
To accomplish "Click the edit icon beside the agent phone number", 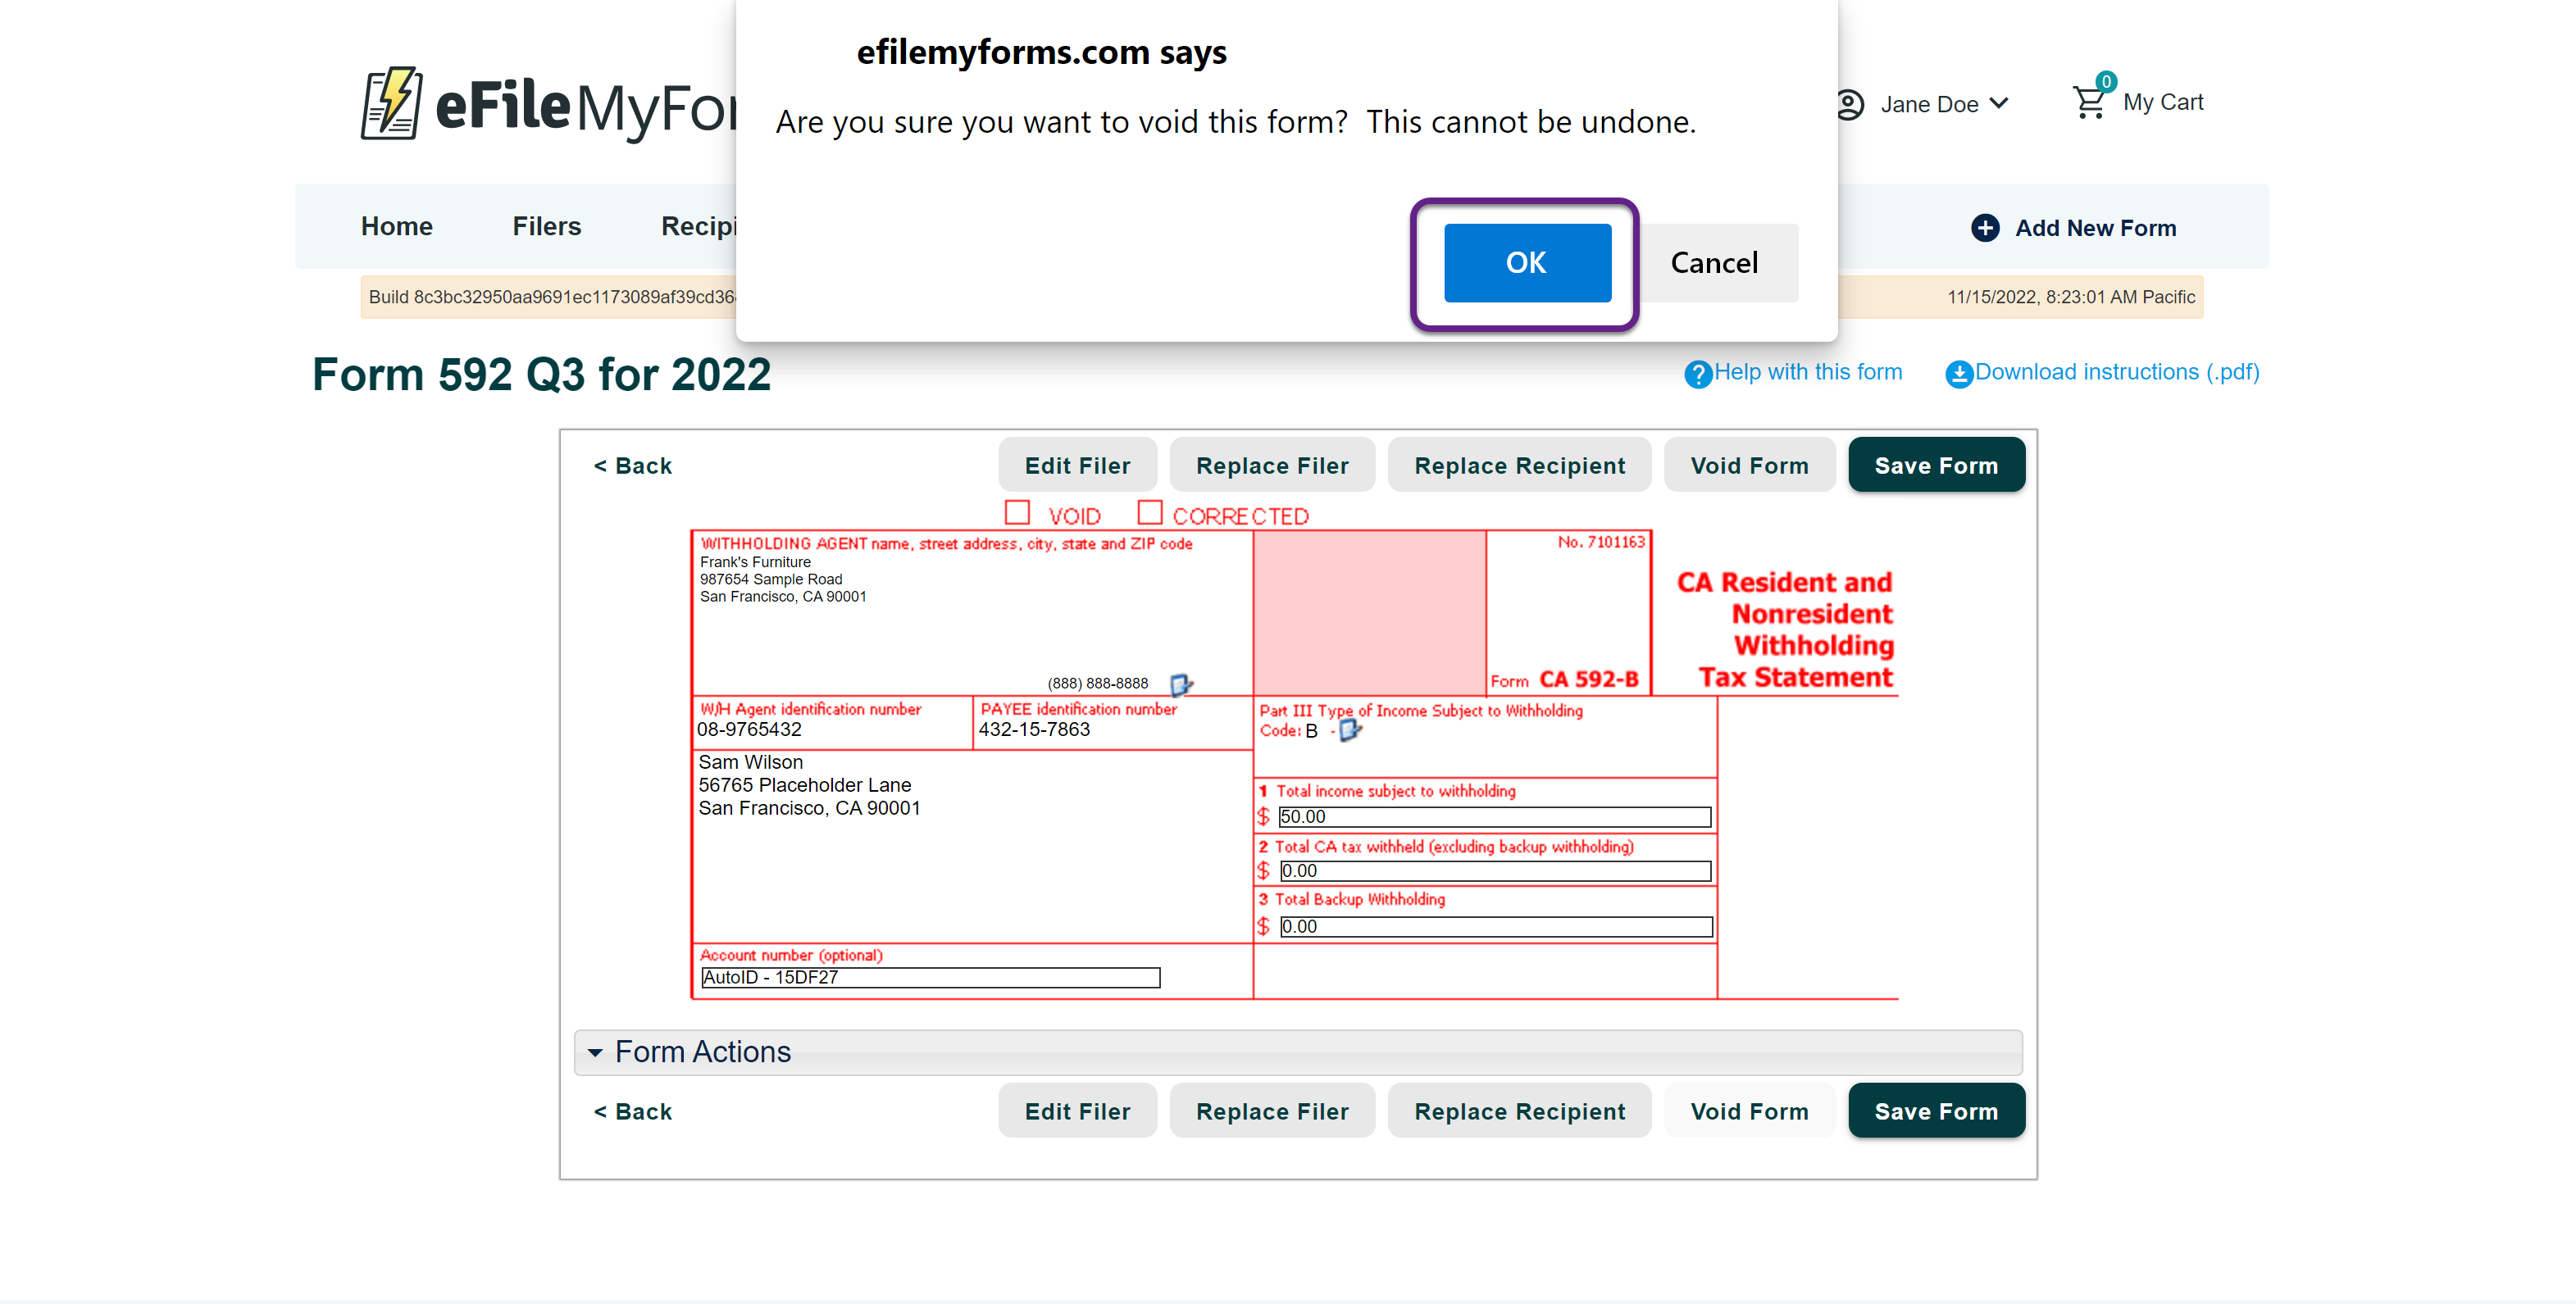I will [x=1180, y=684].
